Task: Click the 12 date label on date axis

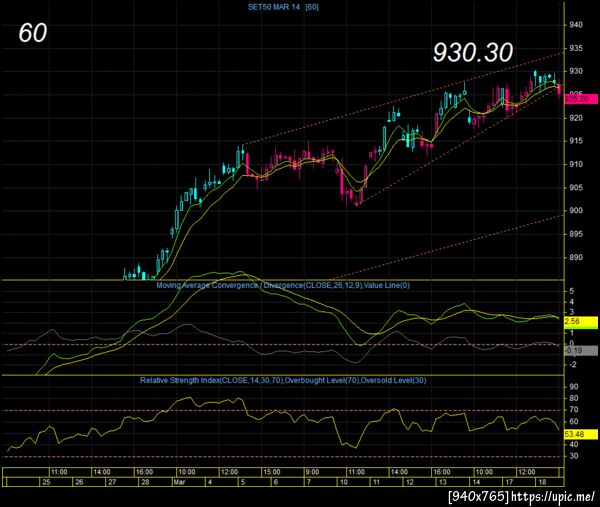Action: (410, 482)
